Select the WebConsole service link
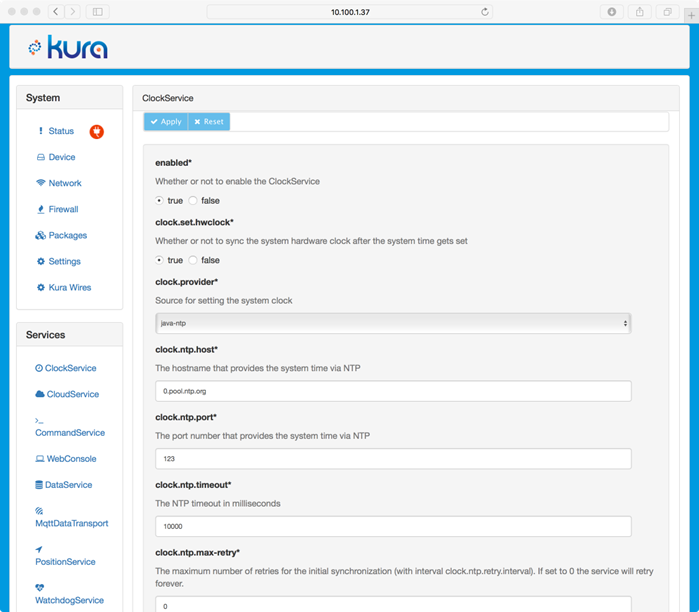699x612 pixels. click(71, 458)
